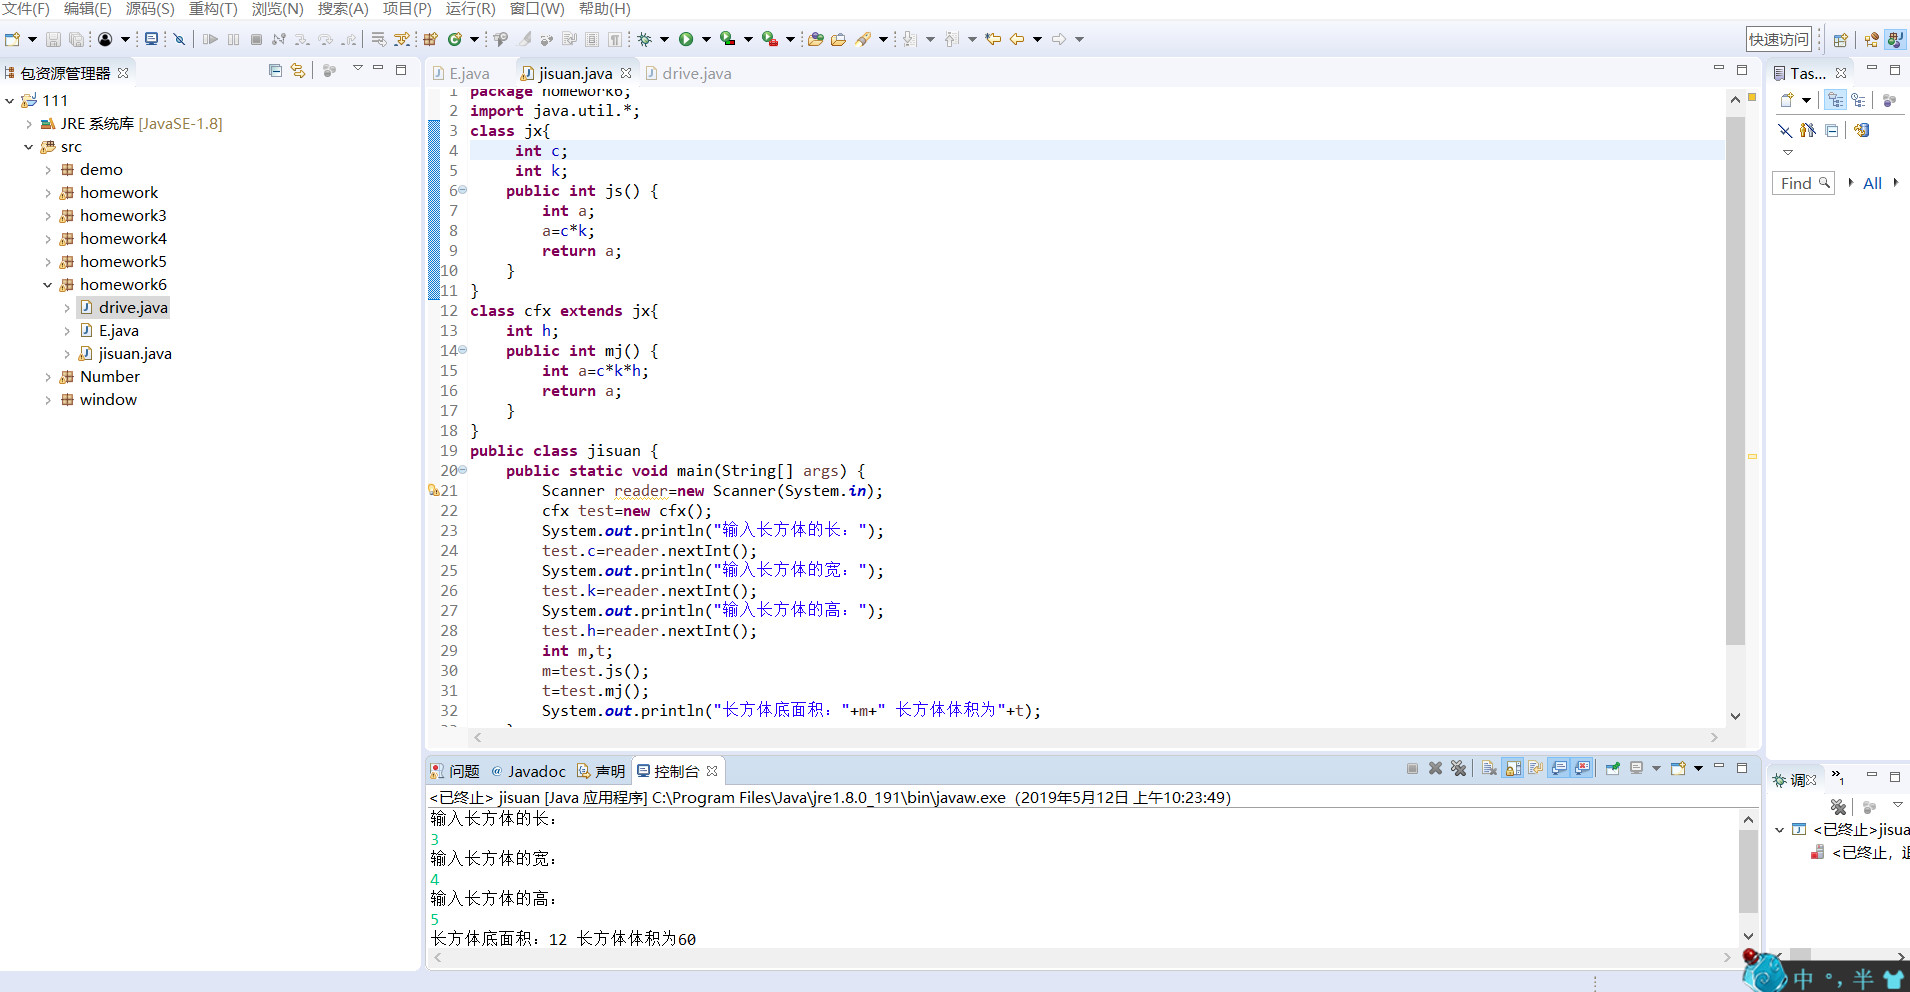Toggle Show Console on standard error change
Screen dimensions: 1910x992
pos(1582,768)
